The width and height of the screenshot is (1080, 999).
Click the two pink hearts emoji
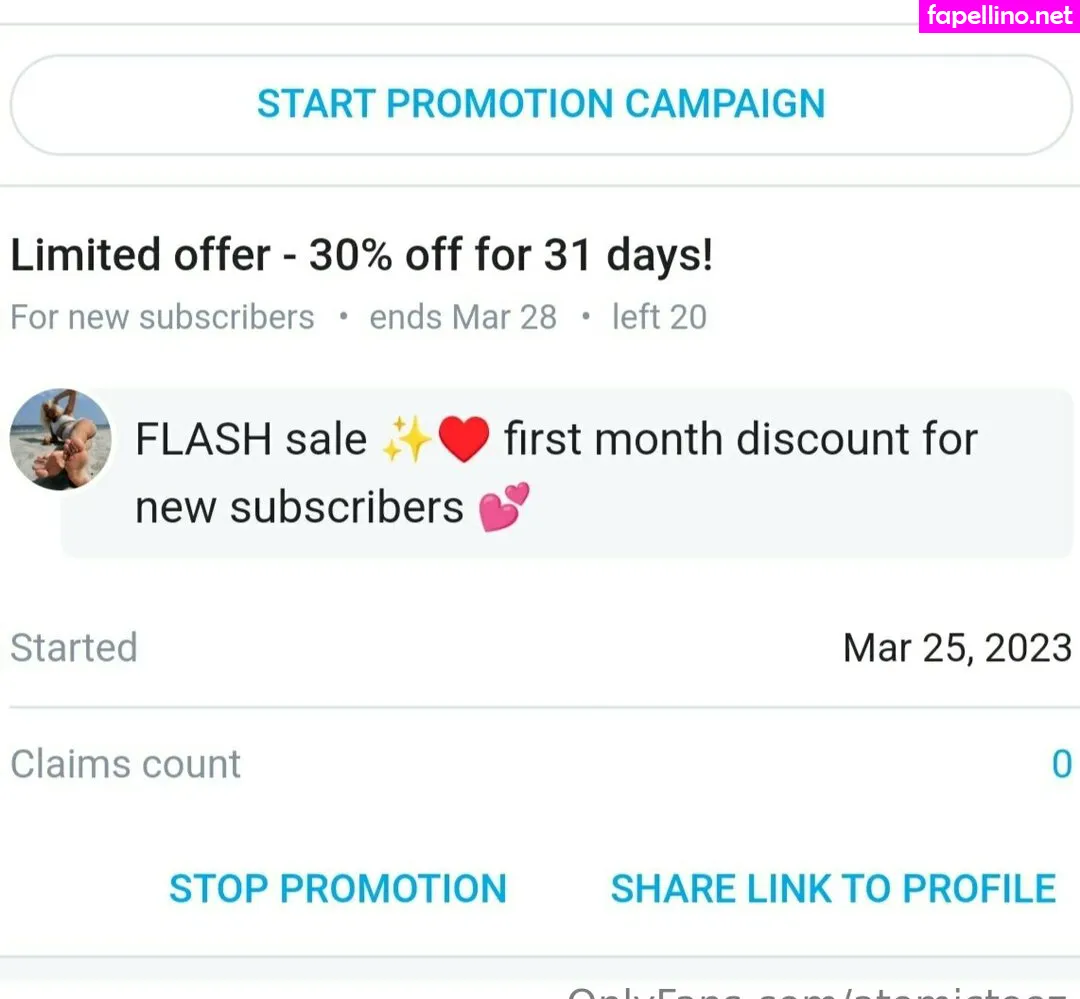coord(504,507)
